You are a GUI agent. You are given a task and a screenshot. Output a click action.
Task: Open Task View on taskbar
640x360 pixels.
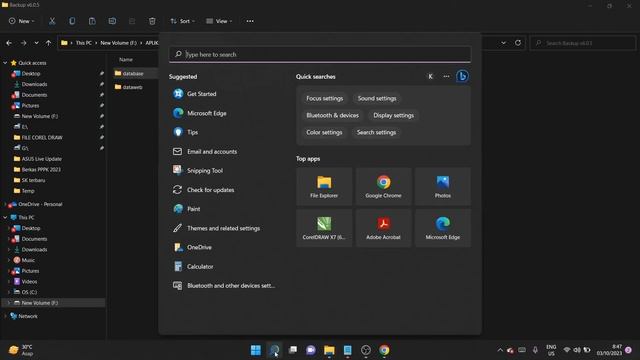pyautogui.click(x=293, y=350)
